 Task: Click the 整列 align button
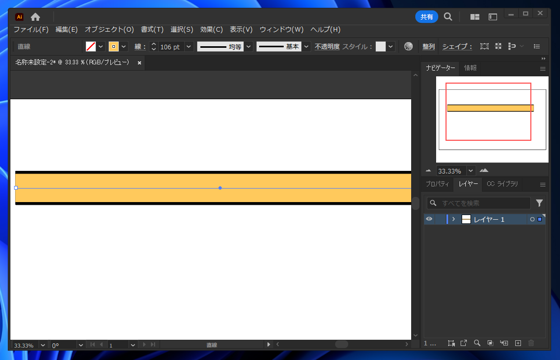click(x=429, y=47)
